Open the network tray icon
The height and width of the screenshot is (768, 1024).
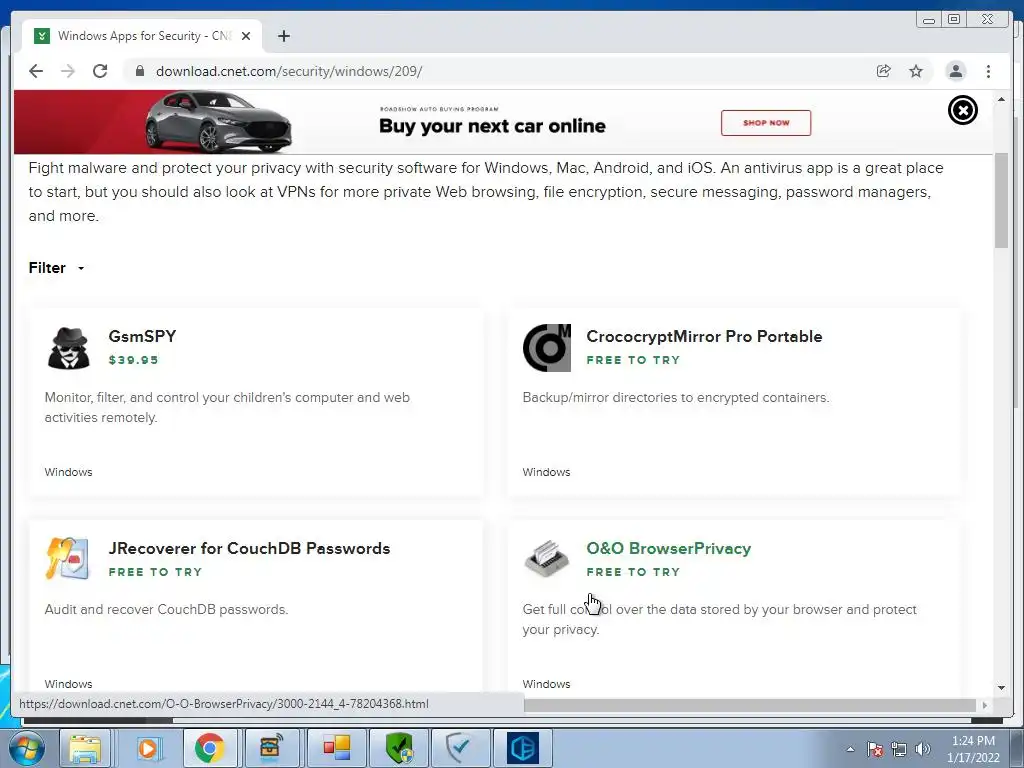click(x=899, y=749)
